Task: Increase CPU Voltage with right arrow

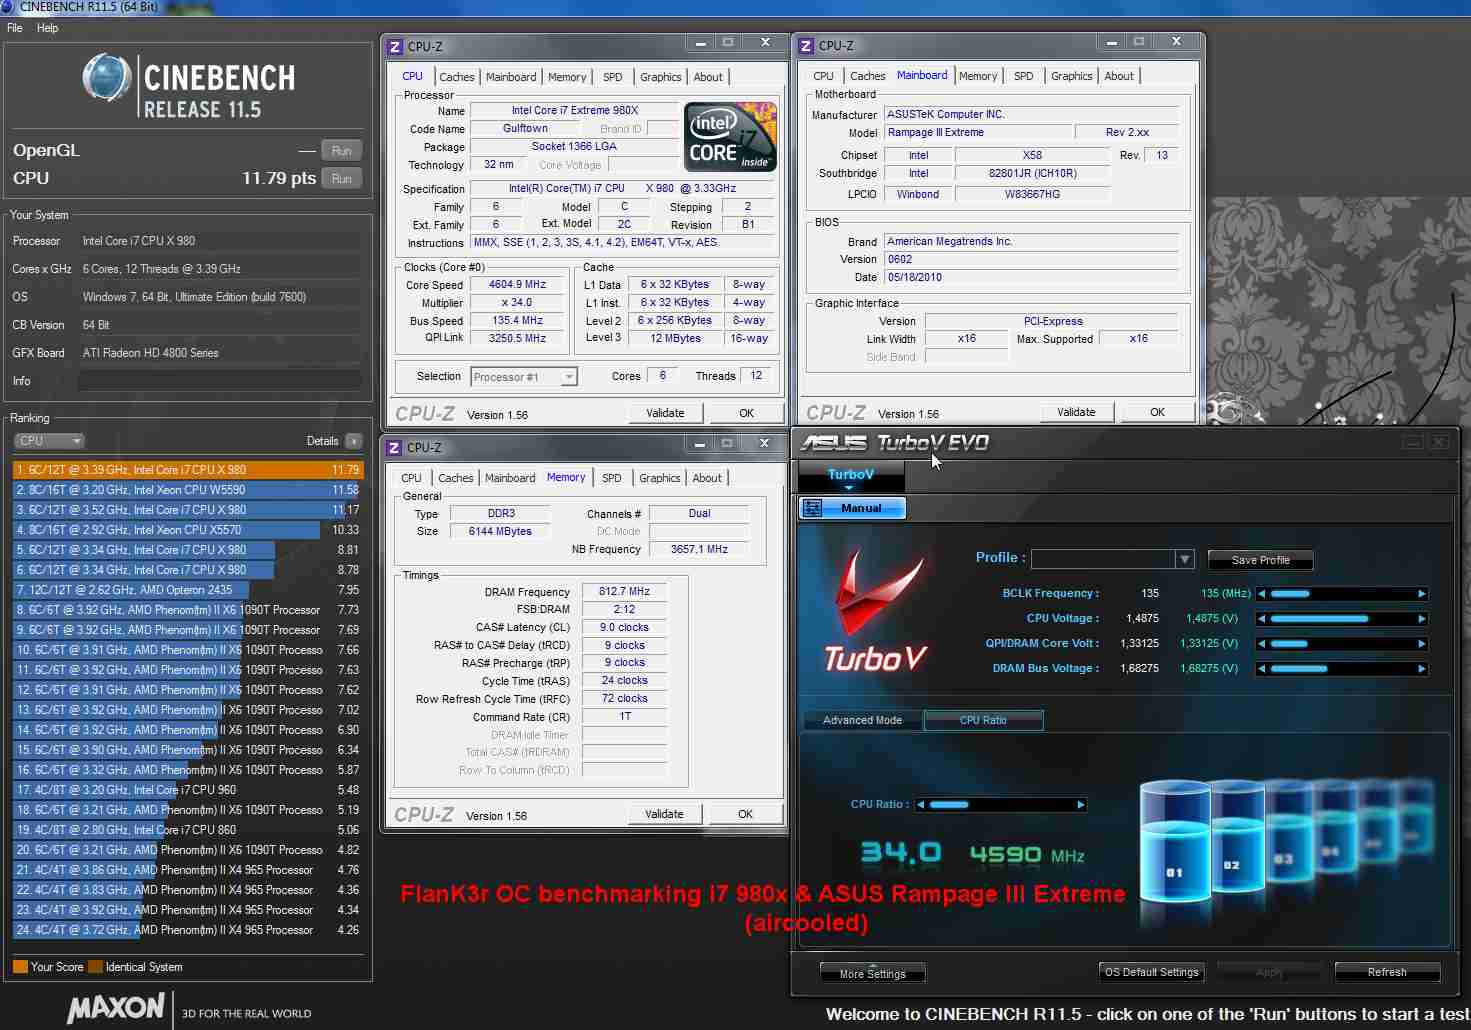Action: tap(1422, 619)
